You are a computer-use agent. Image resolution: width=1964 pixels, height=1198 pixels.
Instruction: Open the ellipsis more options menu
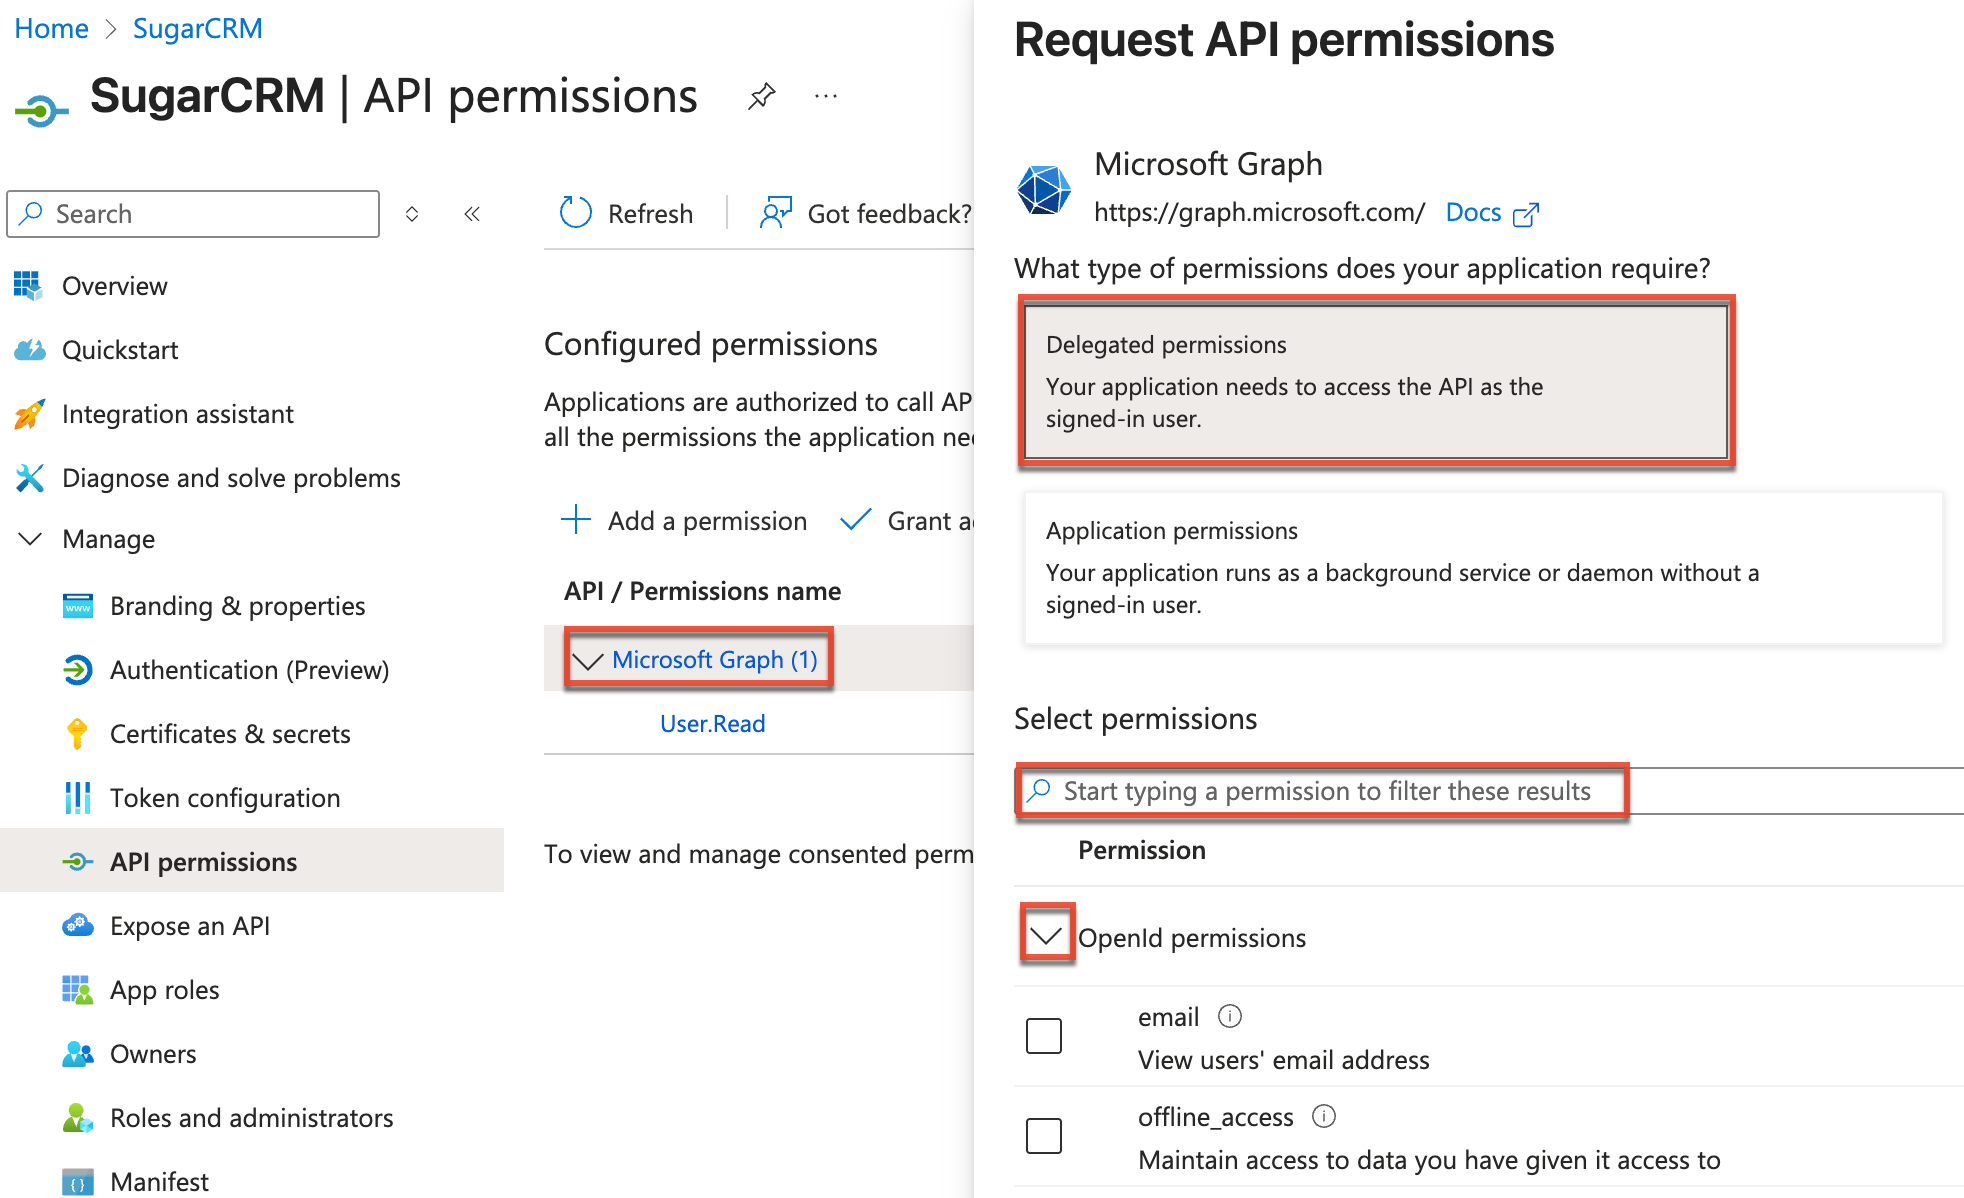(825, 96)
